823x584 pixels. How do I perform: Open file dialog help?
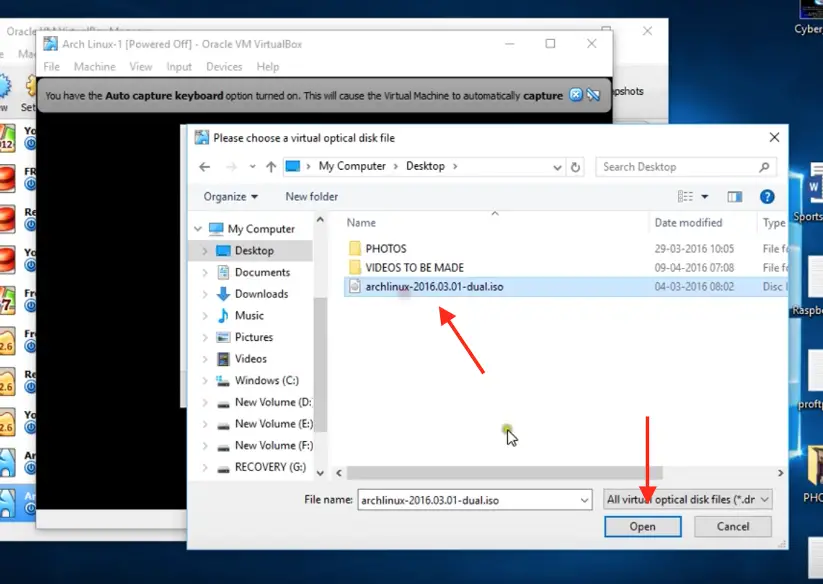(x=767, y=197)
